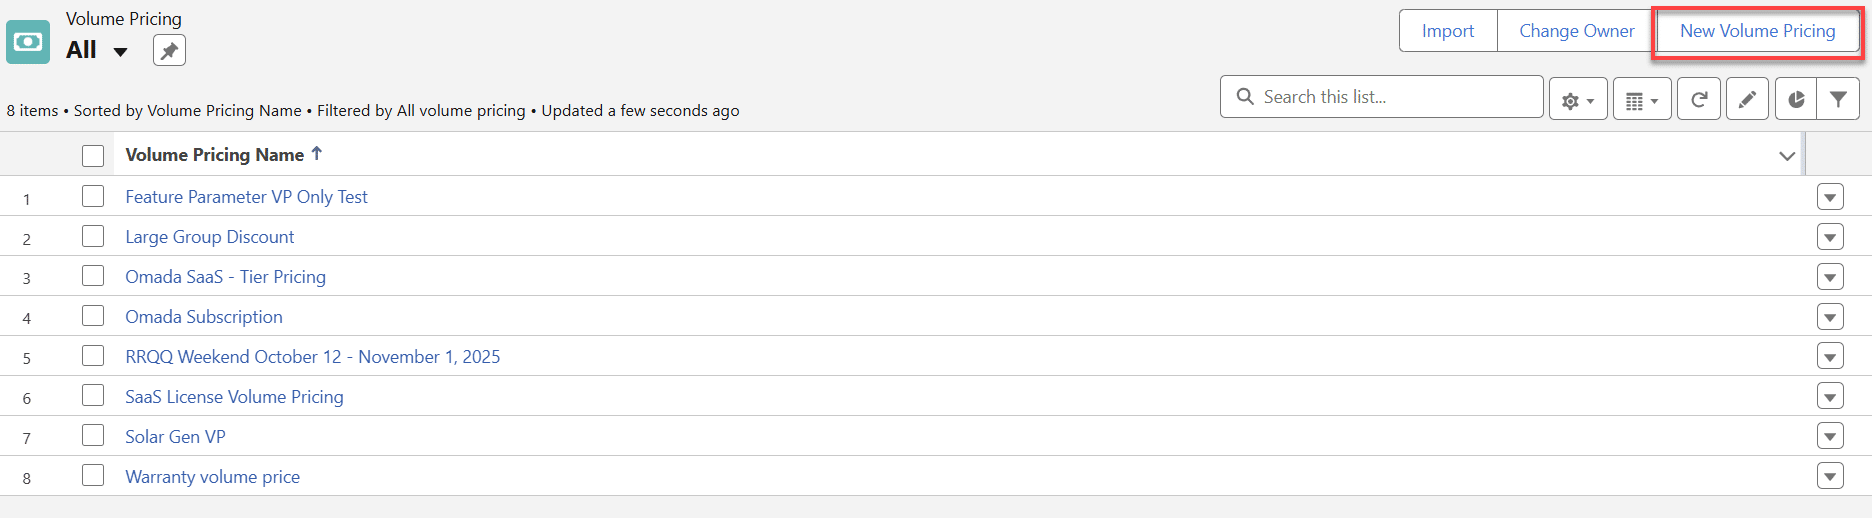The width and height of the screenshot is (1872, 518).
Task: Open the All list view dropdown
Action: click(x=120, y=51)
